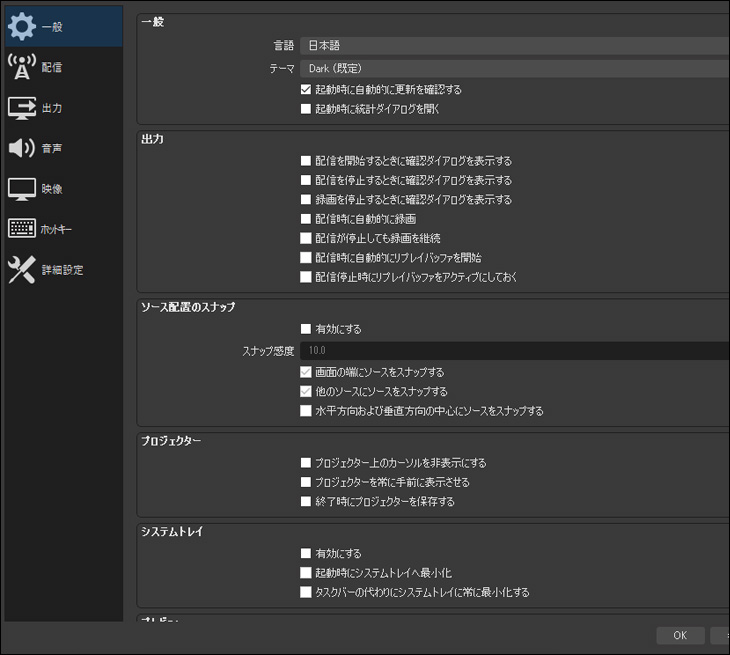The image size is (730, 655).
Task: Click the ホットキー keyboard icon
Action: tap(22, 229)
